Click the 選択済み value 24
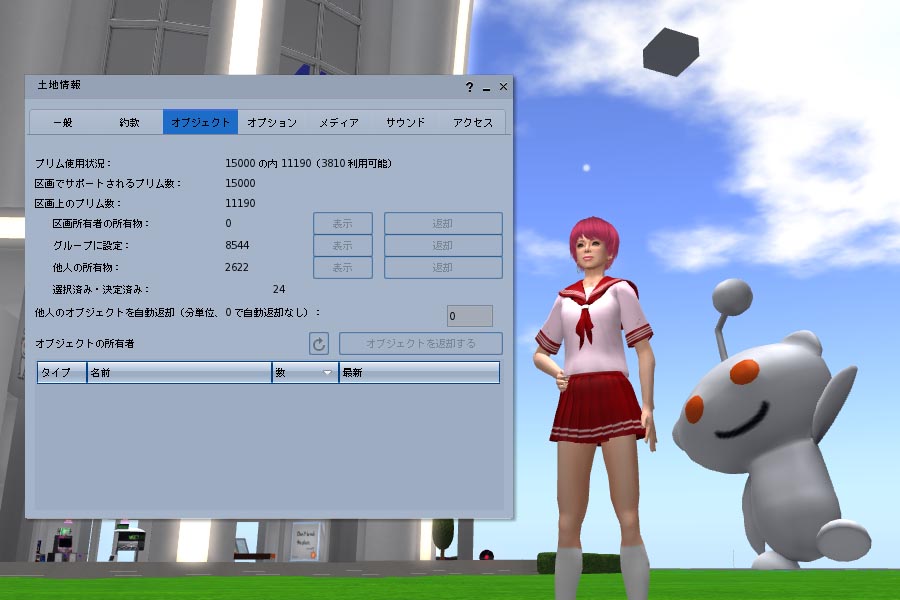The height and width of the screenshot is (600, 900). (x=279, y=289)
